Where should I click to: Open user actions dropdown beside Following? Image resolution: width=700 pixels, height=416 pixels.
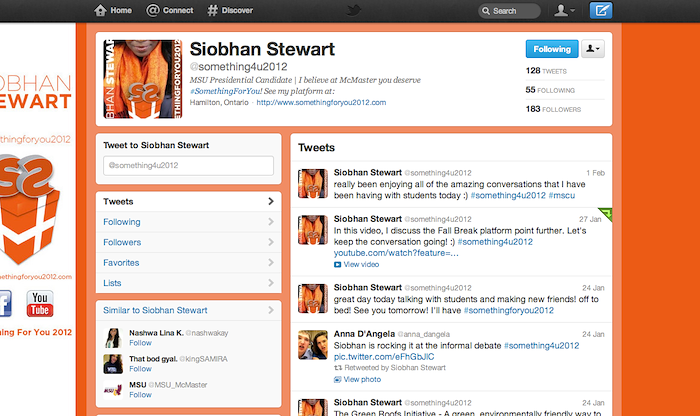[x=593, y=49]
